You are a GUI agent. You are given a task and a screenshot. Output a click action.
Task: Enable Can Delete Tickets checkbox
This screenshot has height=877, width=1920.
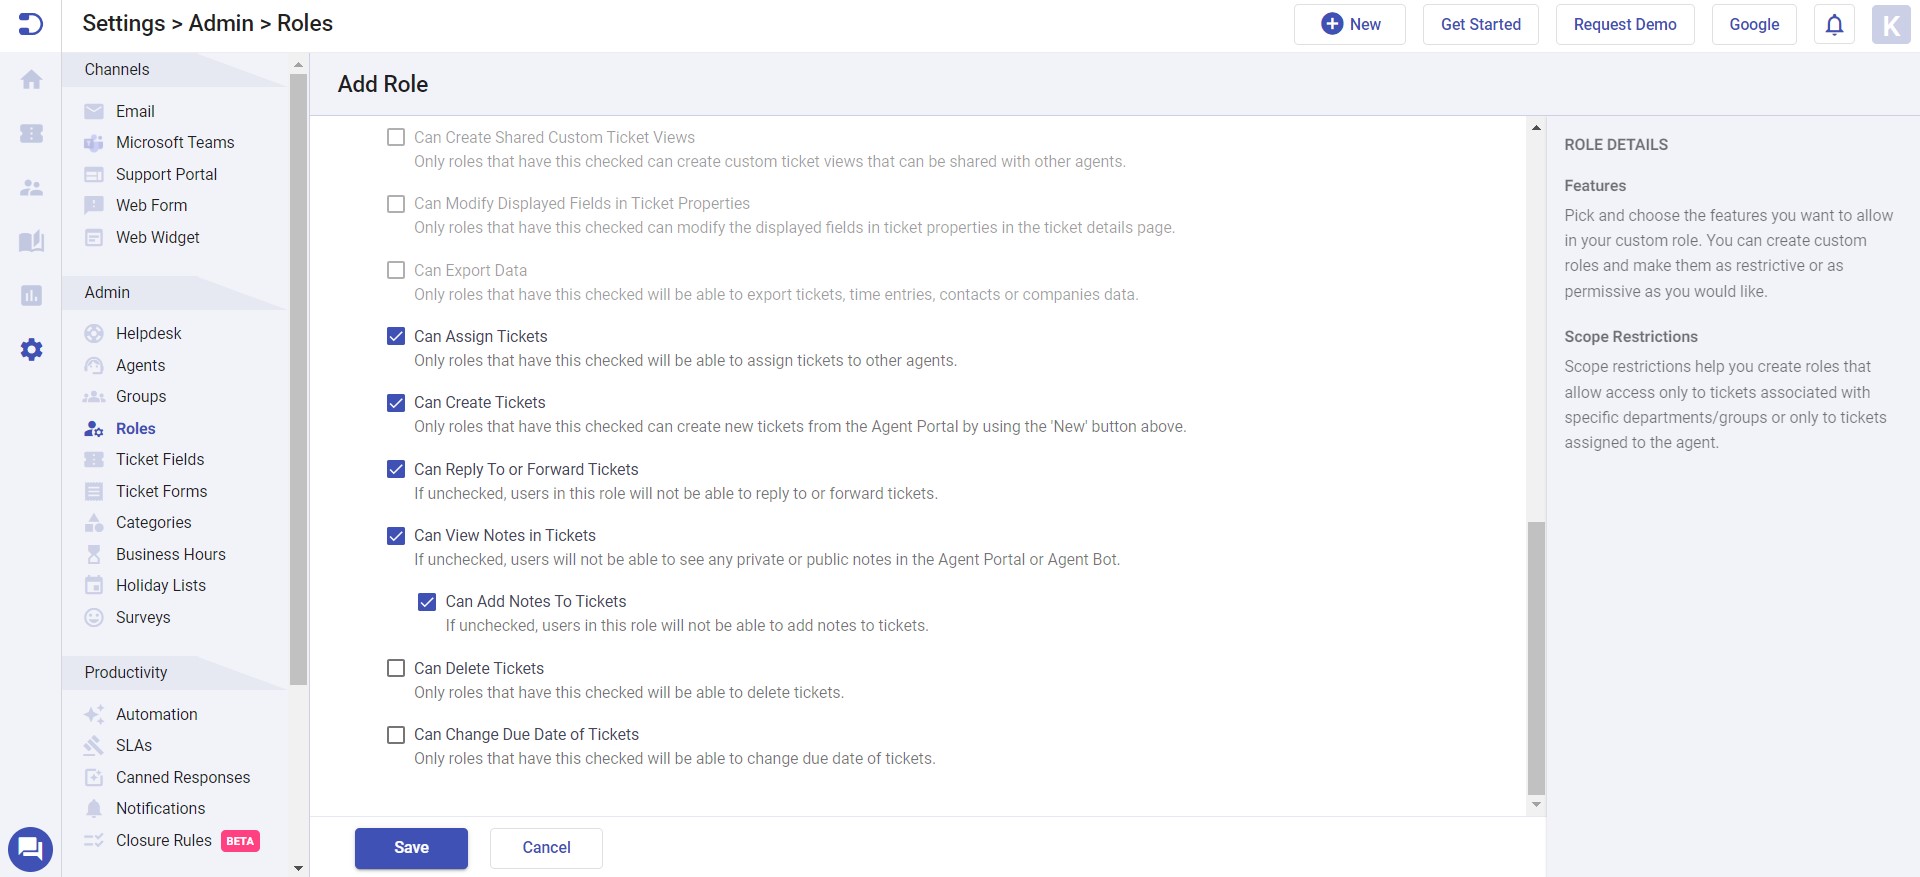[x=396, y=668]
